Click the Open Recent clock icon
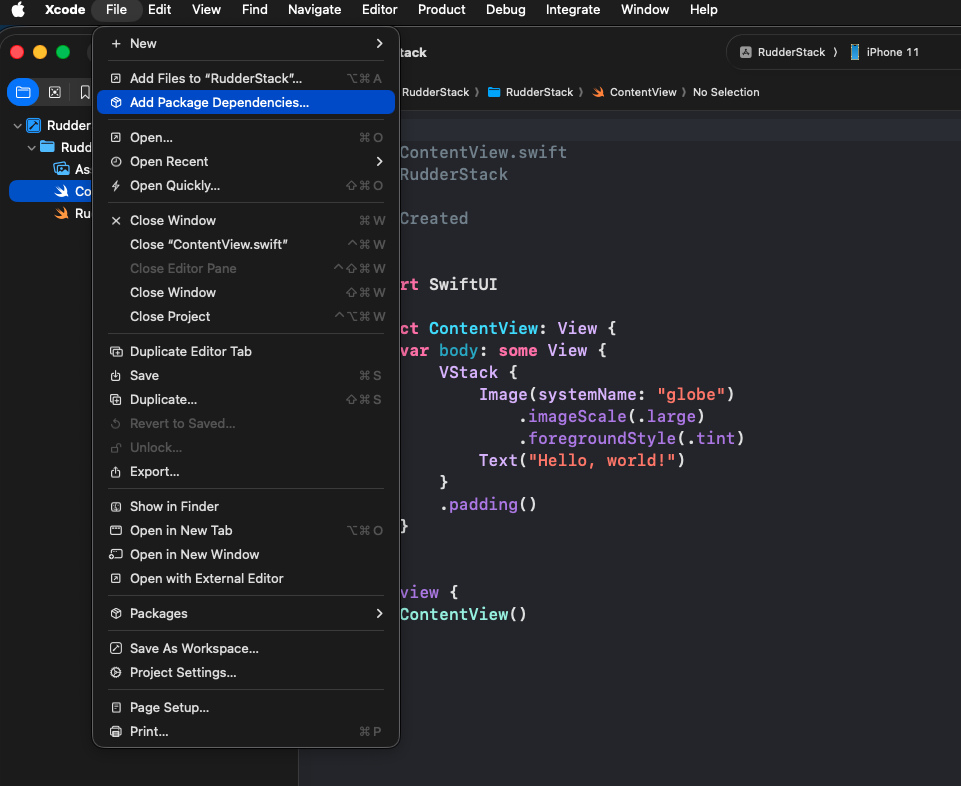961x786 pixels. click(116, 161)
